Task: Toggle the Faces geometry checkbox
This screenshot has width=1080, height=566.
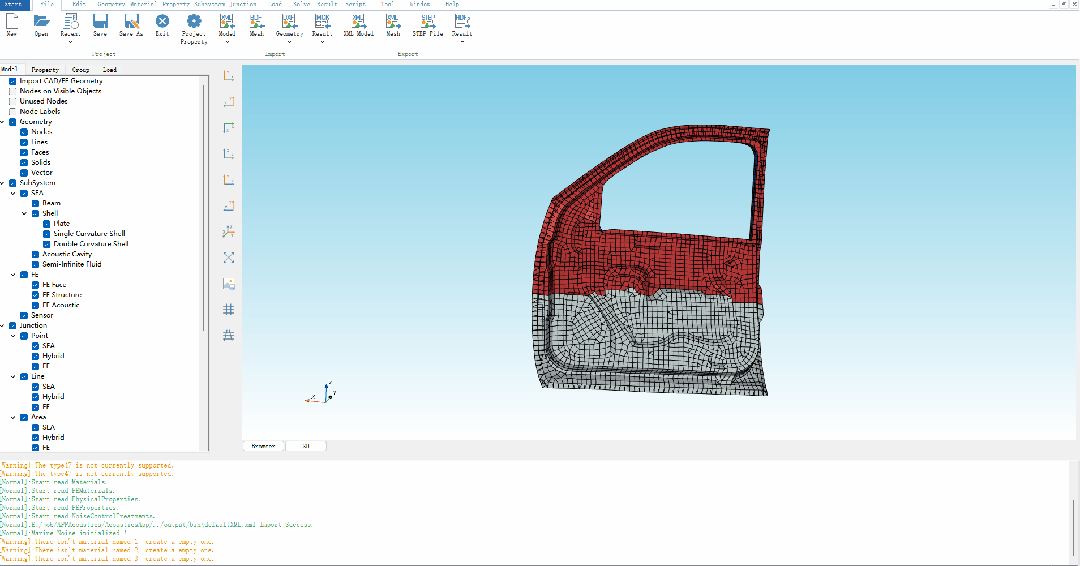Action: tap(24, 152)
